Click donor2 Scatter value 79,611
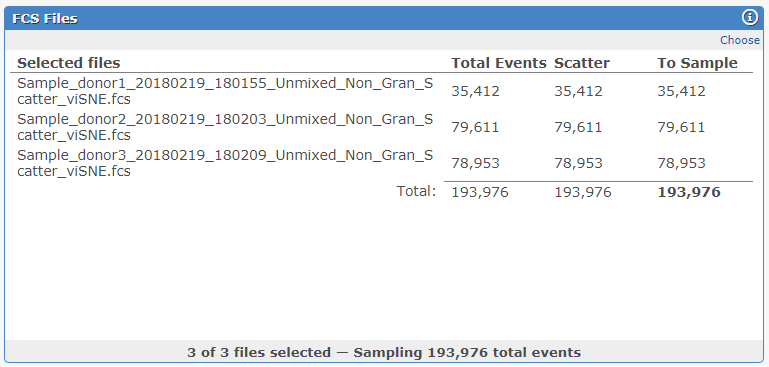 [x=578, y=127]
